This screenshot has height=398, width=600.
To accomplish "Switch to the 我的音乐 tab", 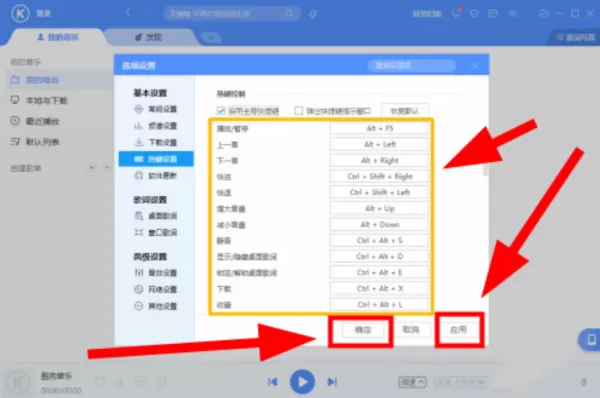I will pyautogui.click(x=58, y=37).
